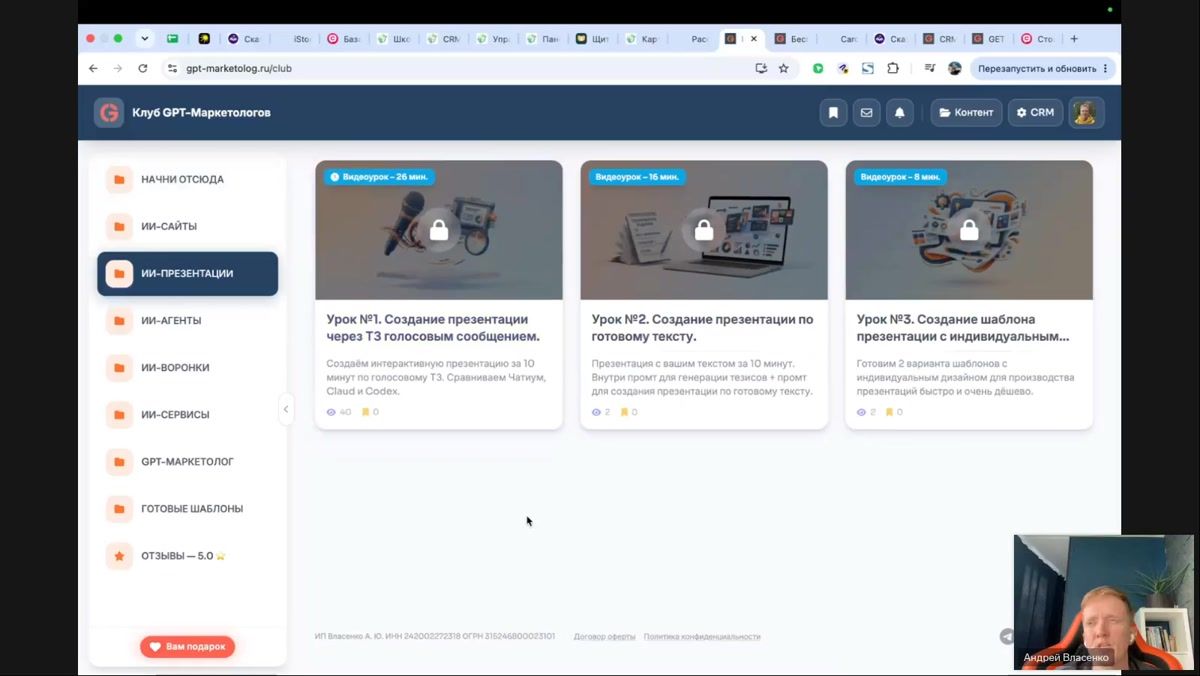Click the lock icon on the Урок №1 thumbnail
This screenshot has width=1200, height=676.
tap(438, 230)
